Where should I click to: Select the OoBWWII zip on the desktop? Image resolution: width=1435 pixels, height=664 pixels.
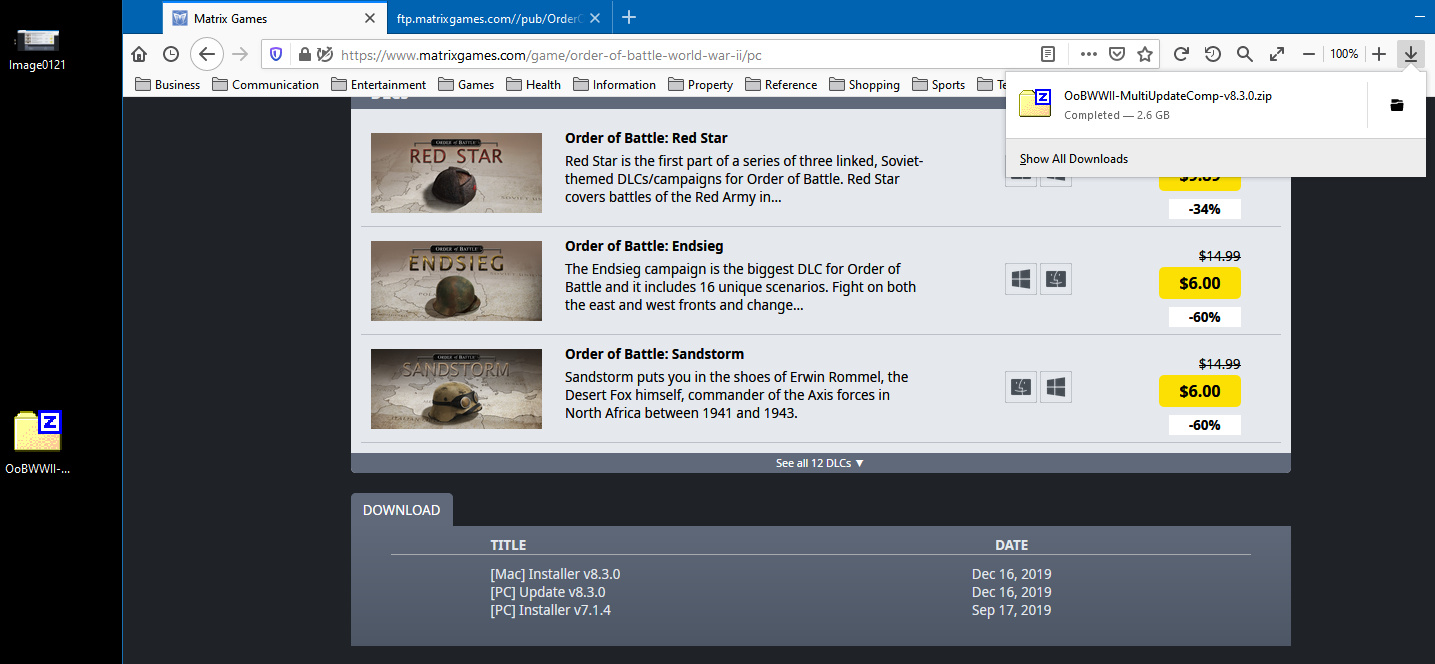(x=38, y=442)
